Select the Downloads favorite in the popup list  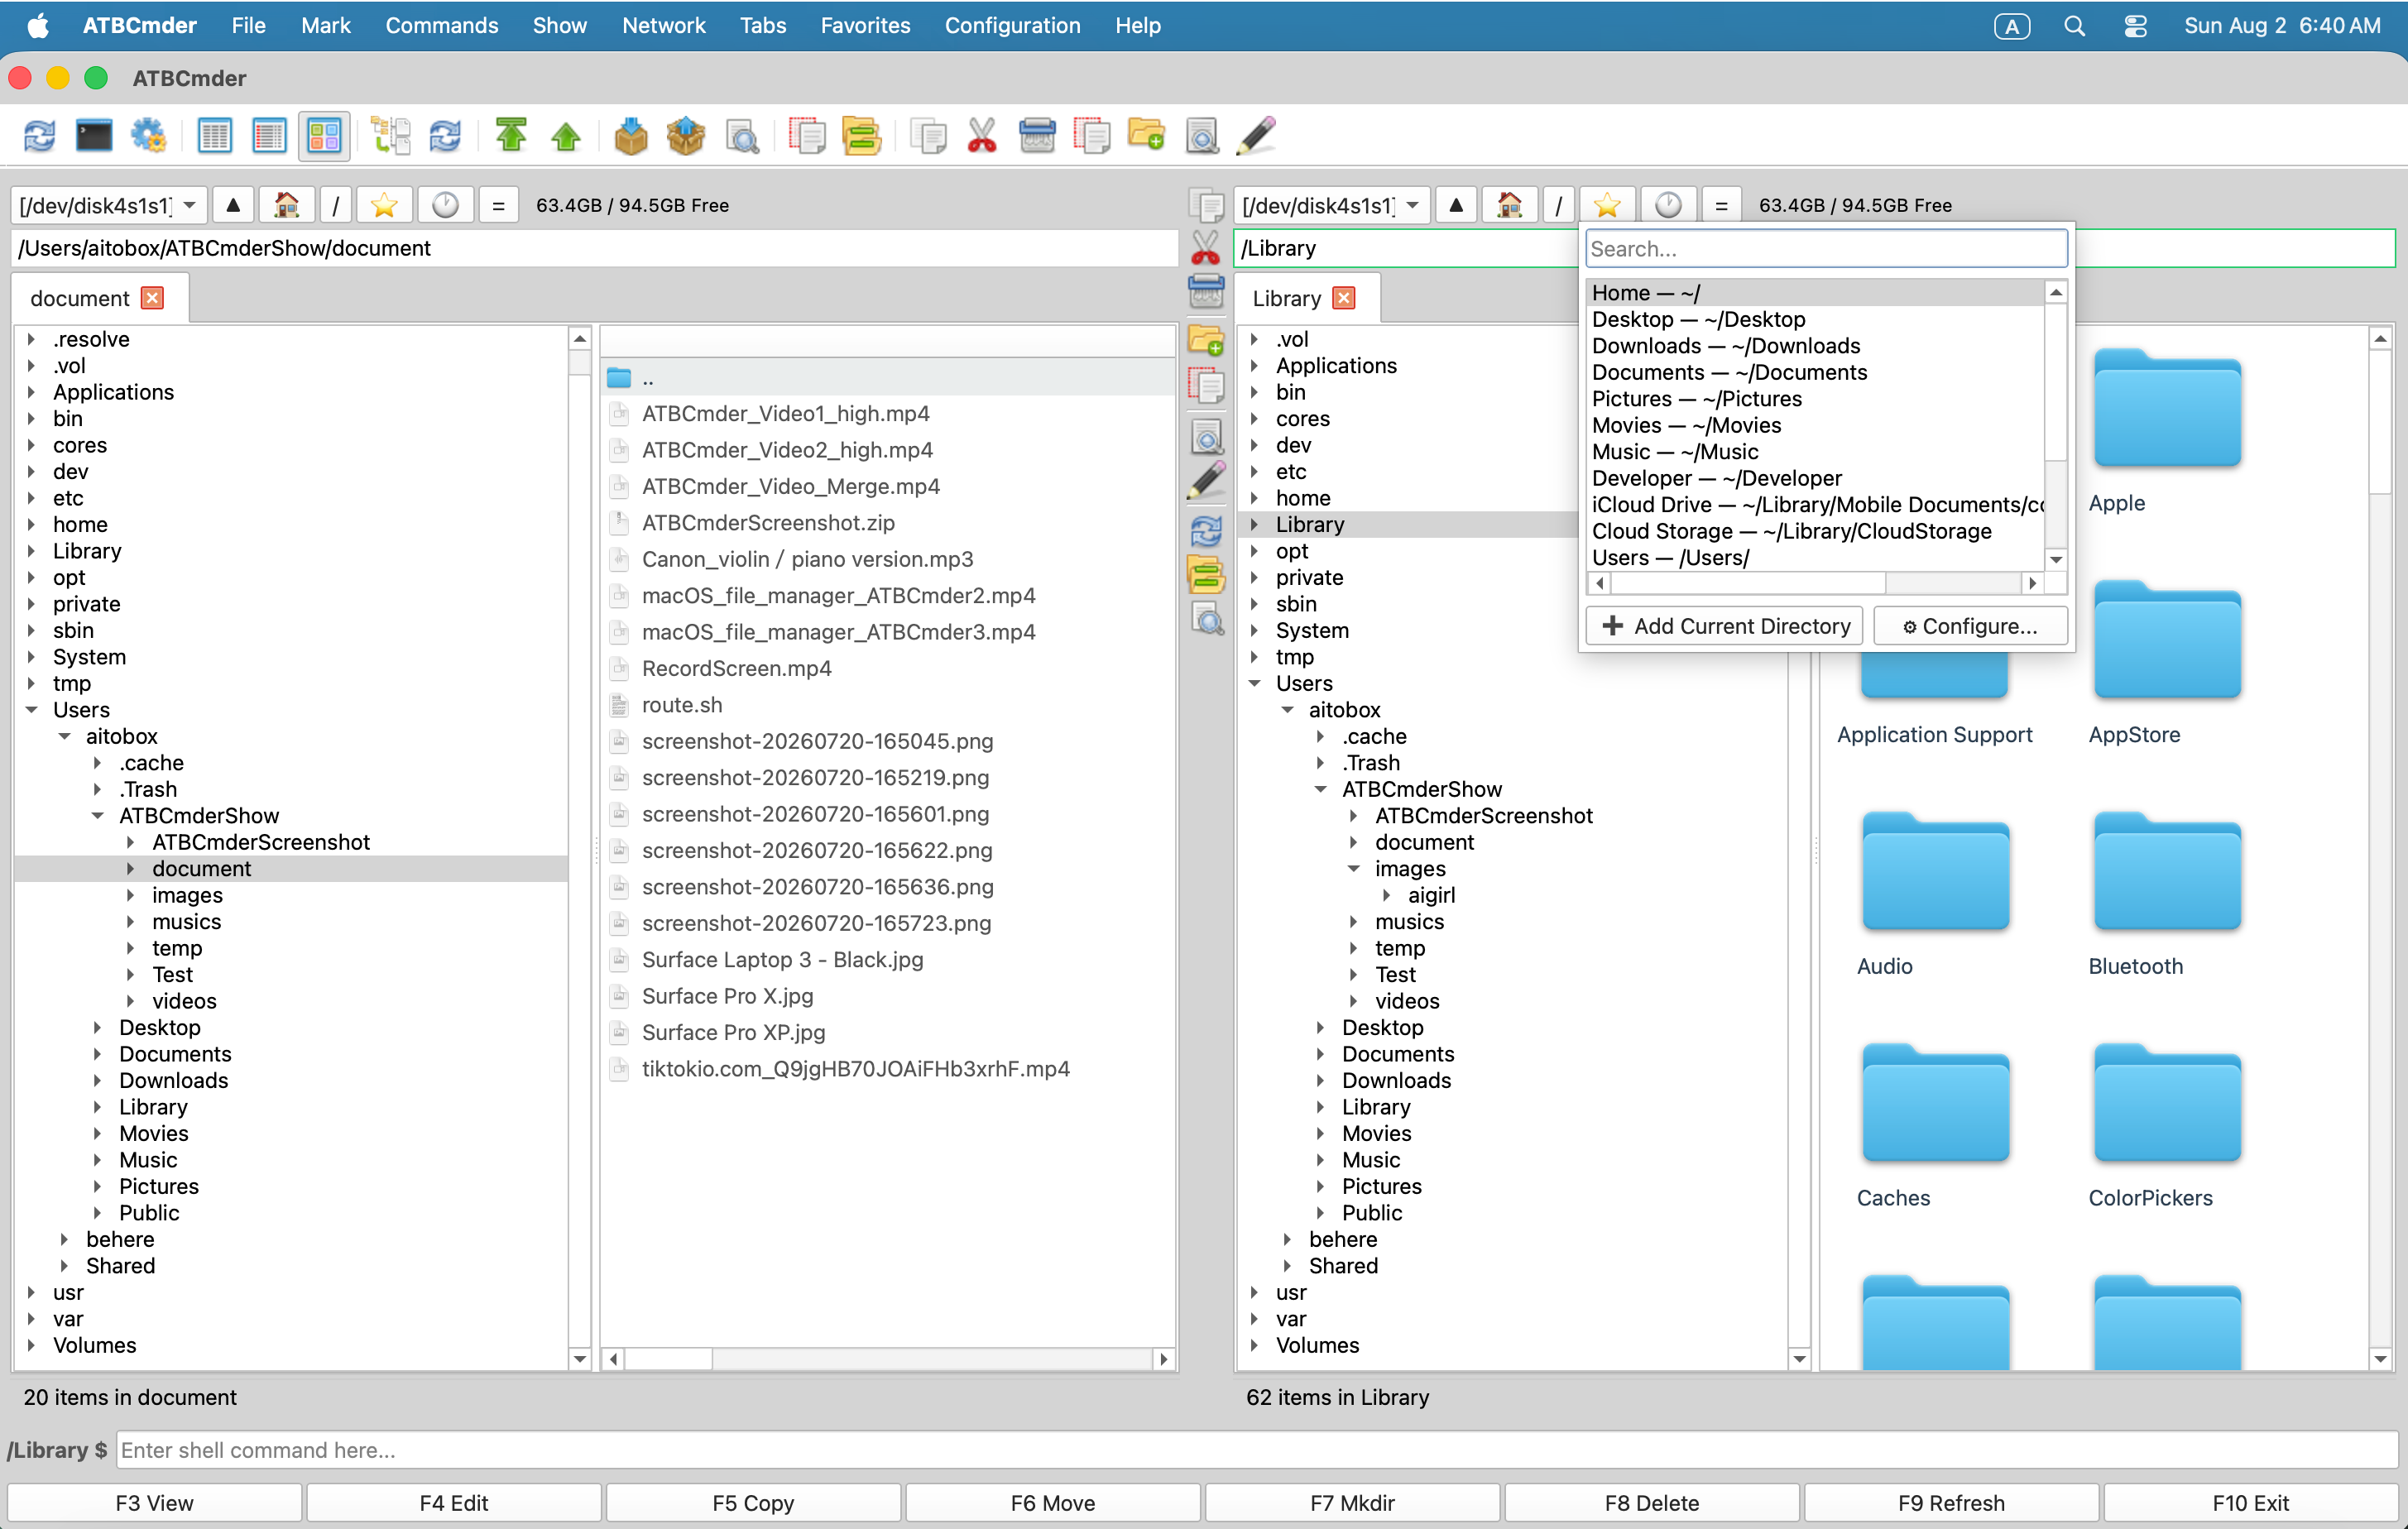1816,346
